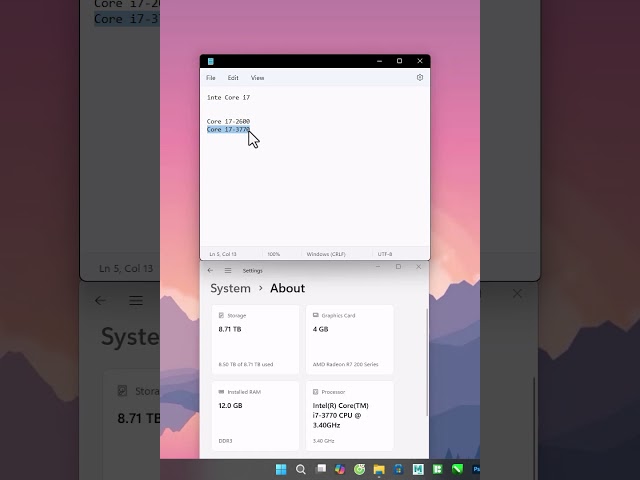This screenshot has height=480, width=640.
Task: Click the About heading in Settings
Action: 287,288
